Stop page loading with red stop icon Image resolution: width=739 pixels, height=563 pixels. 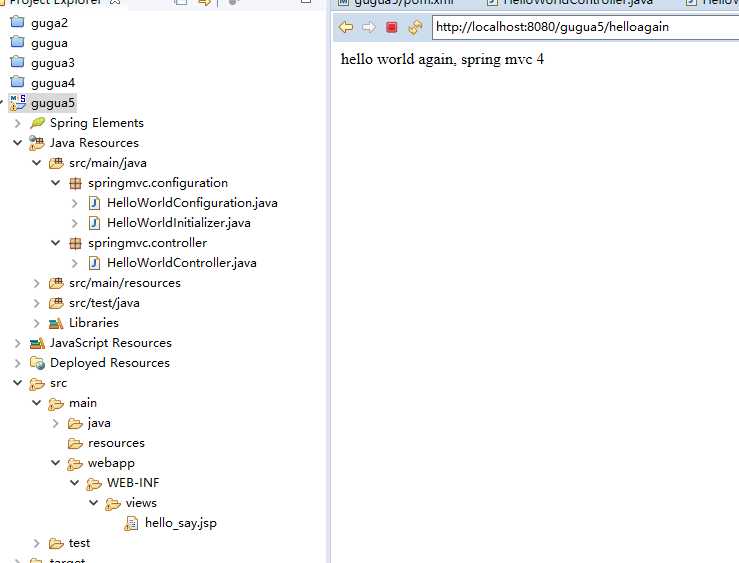(391, 27)
